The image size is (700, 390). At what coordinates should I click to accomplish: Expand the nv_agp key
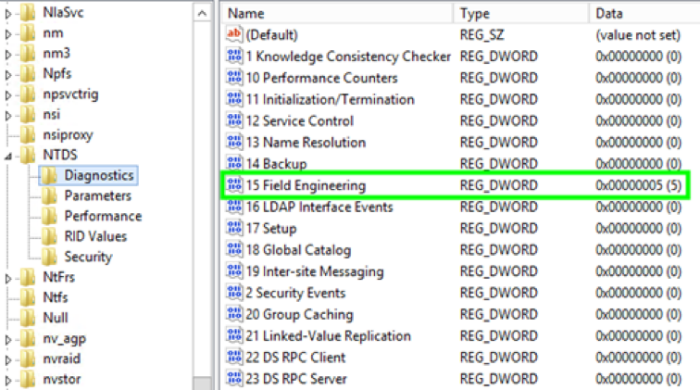coord(8,339)
